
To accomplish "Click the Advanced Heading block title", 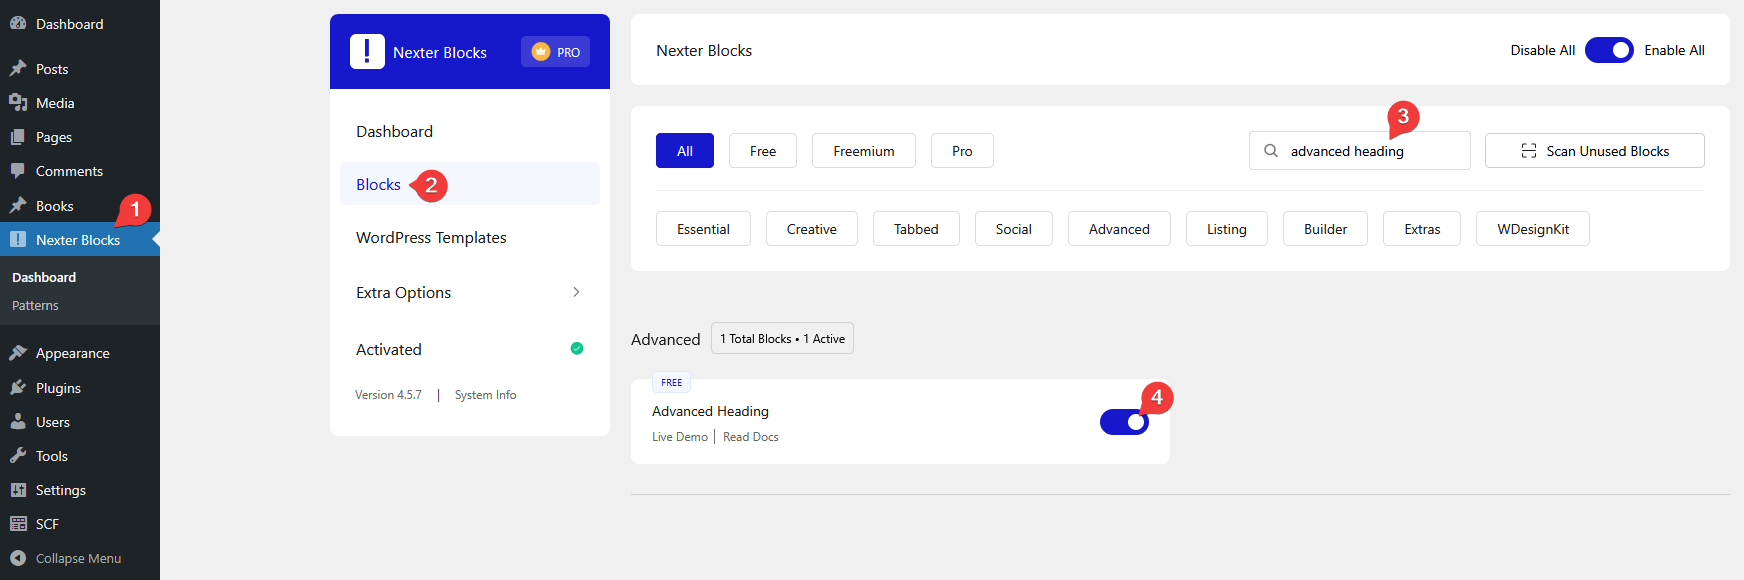I will [x=710, y=411].
